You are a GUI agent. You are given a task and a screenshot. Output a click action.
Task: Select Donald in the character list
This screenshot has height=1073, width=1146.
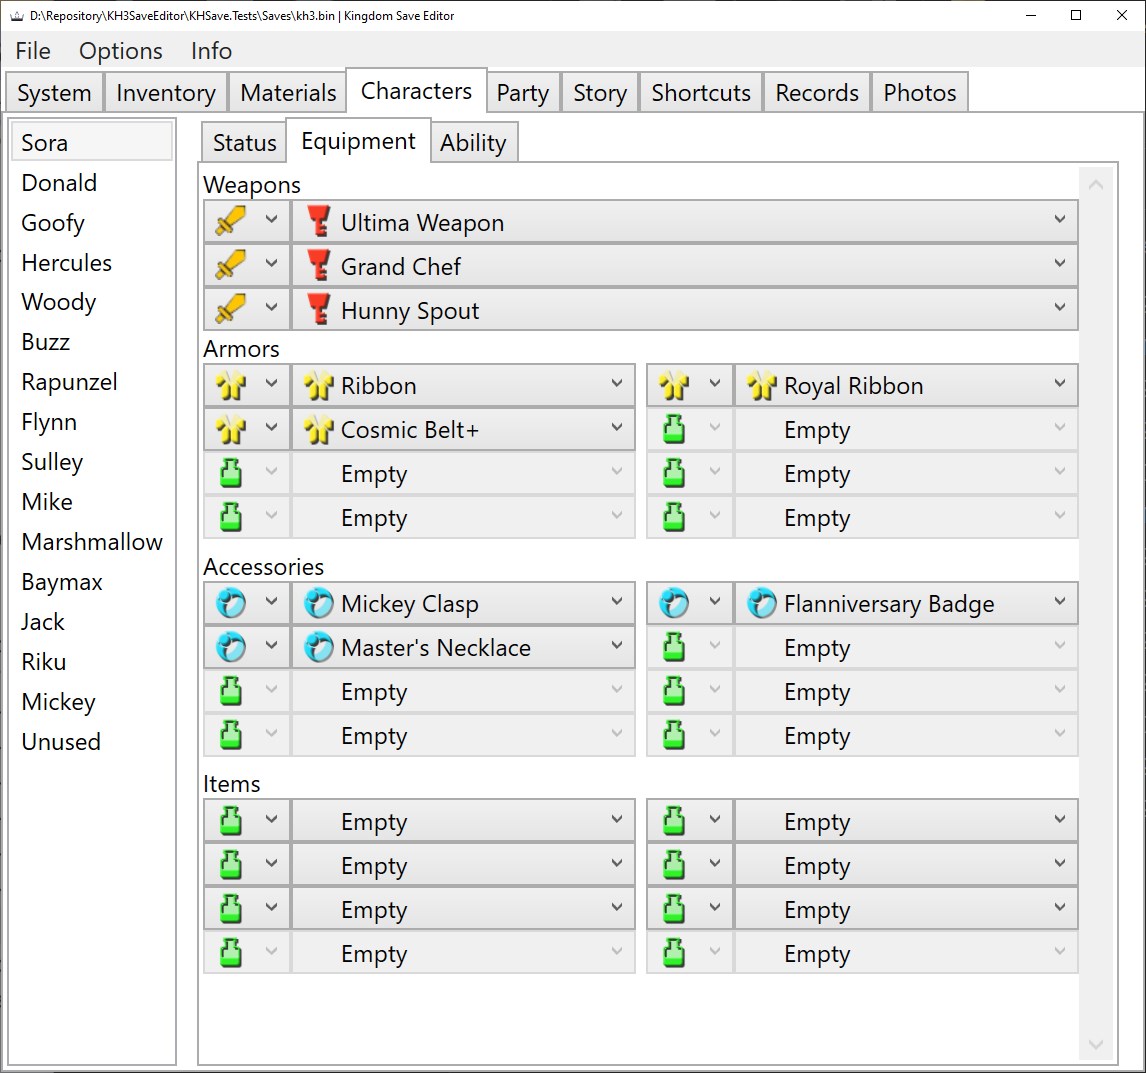click(92, 183)
